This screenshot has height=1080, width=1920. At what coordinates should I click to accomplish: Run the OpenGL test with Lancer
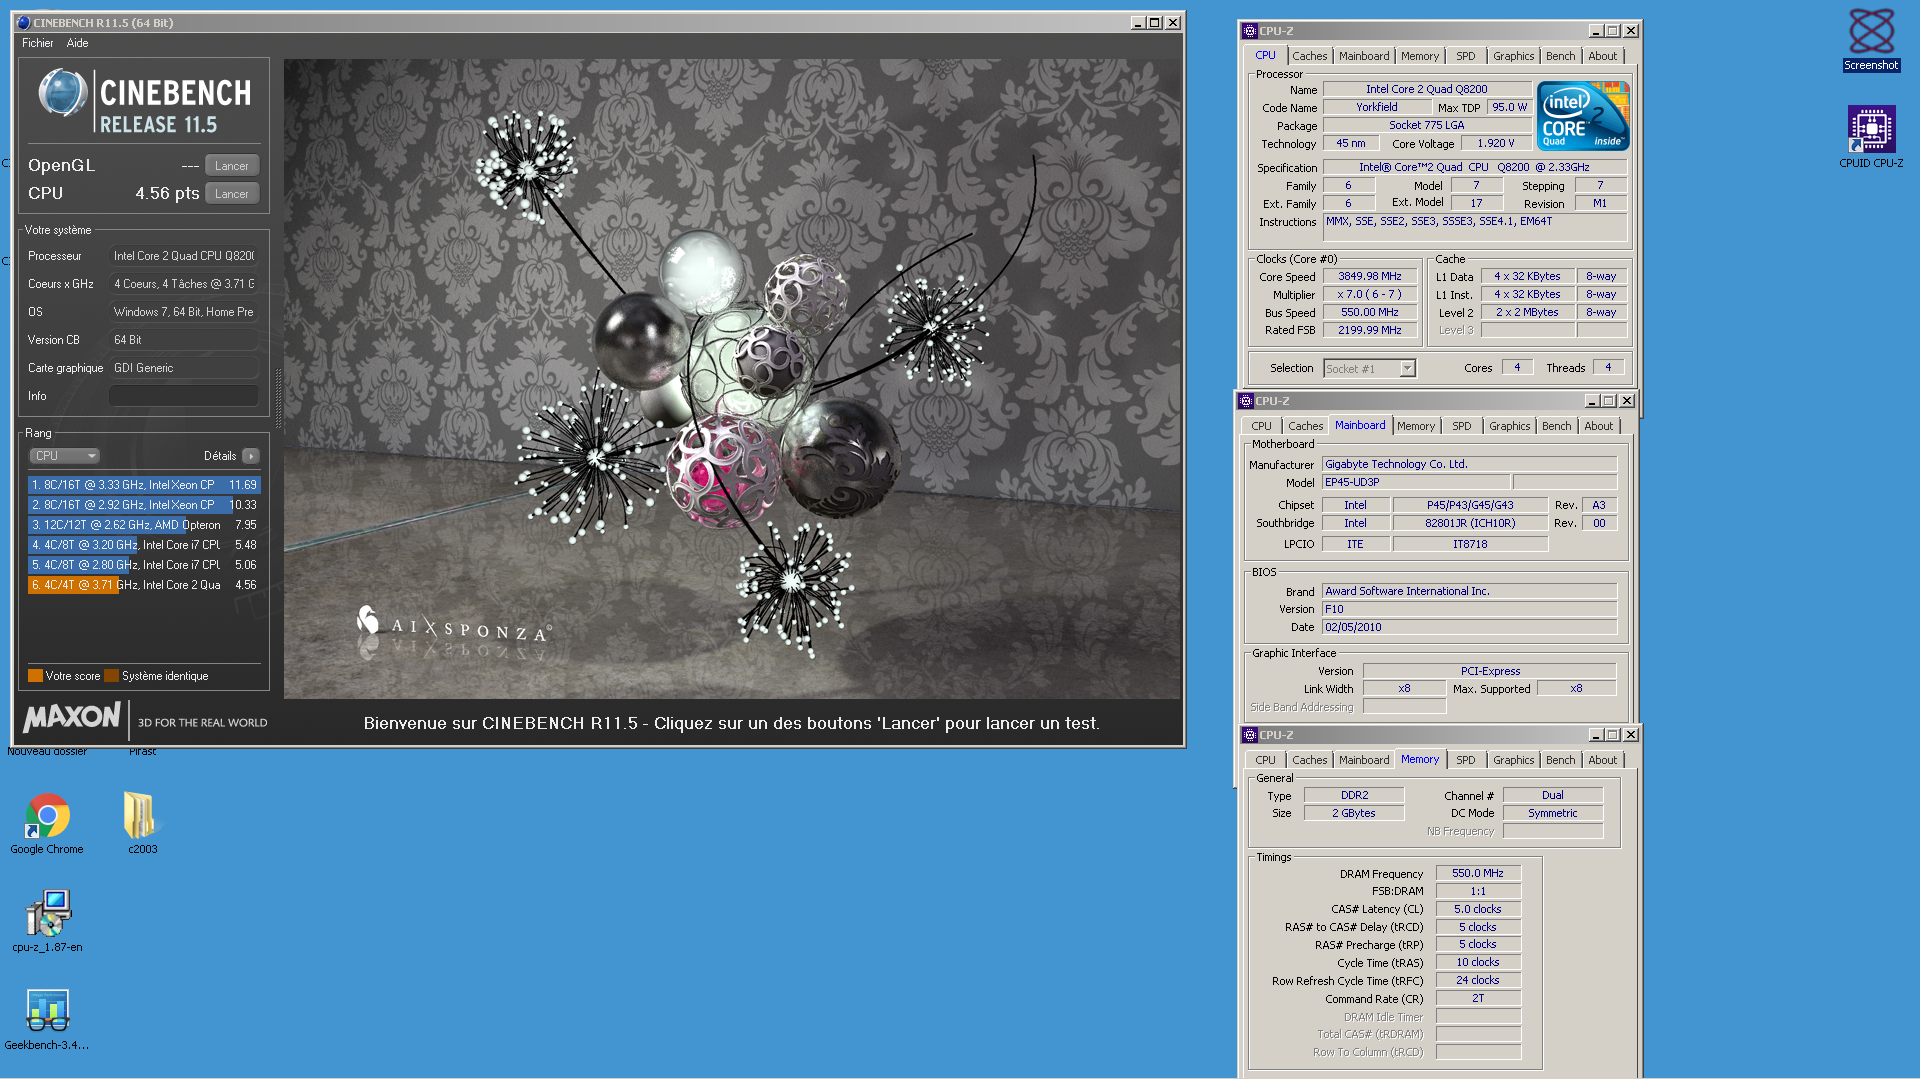[232, 166]
